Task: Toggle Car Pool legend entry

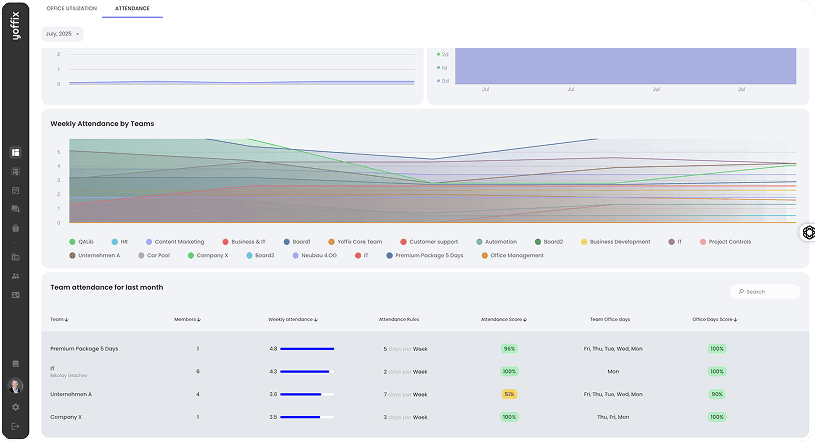Action: (x=154, y=255)
